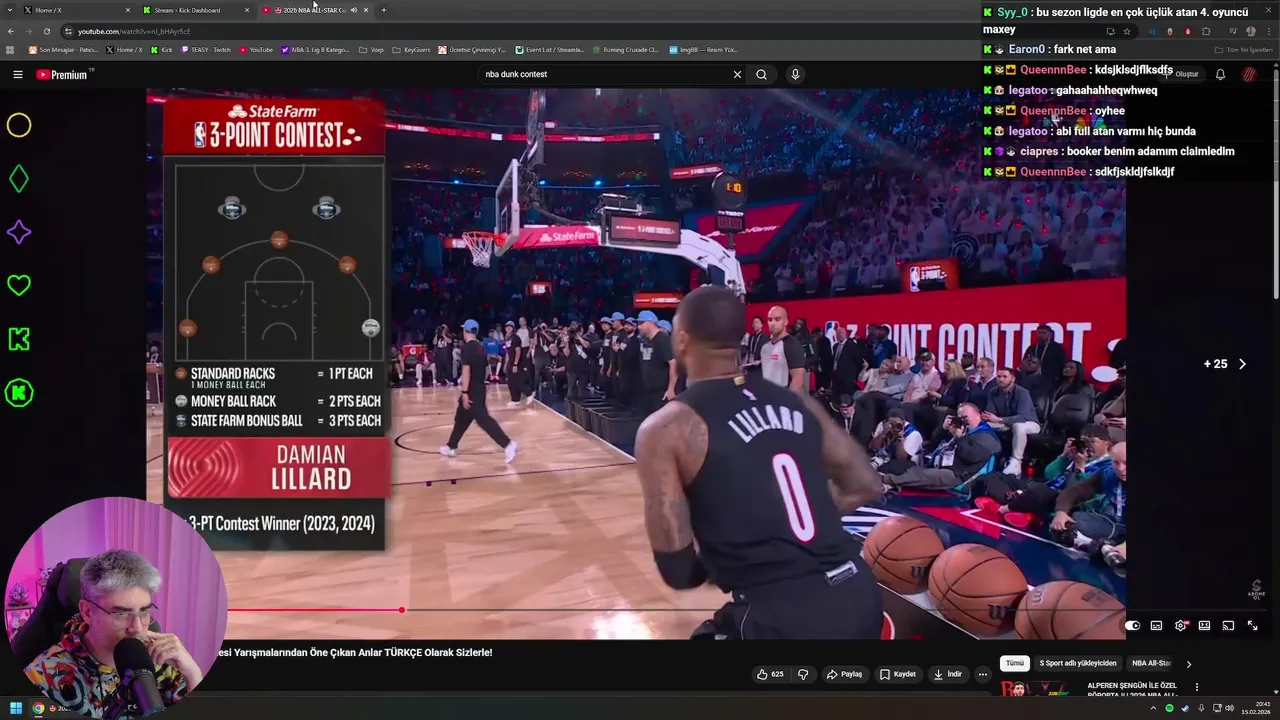Go back in the browser
The height and width of the screenshot is (720, 1280).
pos(10,31)
